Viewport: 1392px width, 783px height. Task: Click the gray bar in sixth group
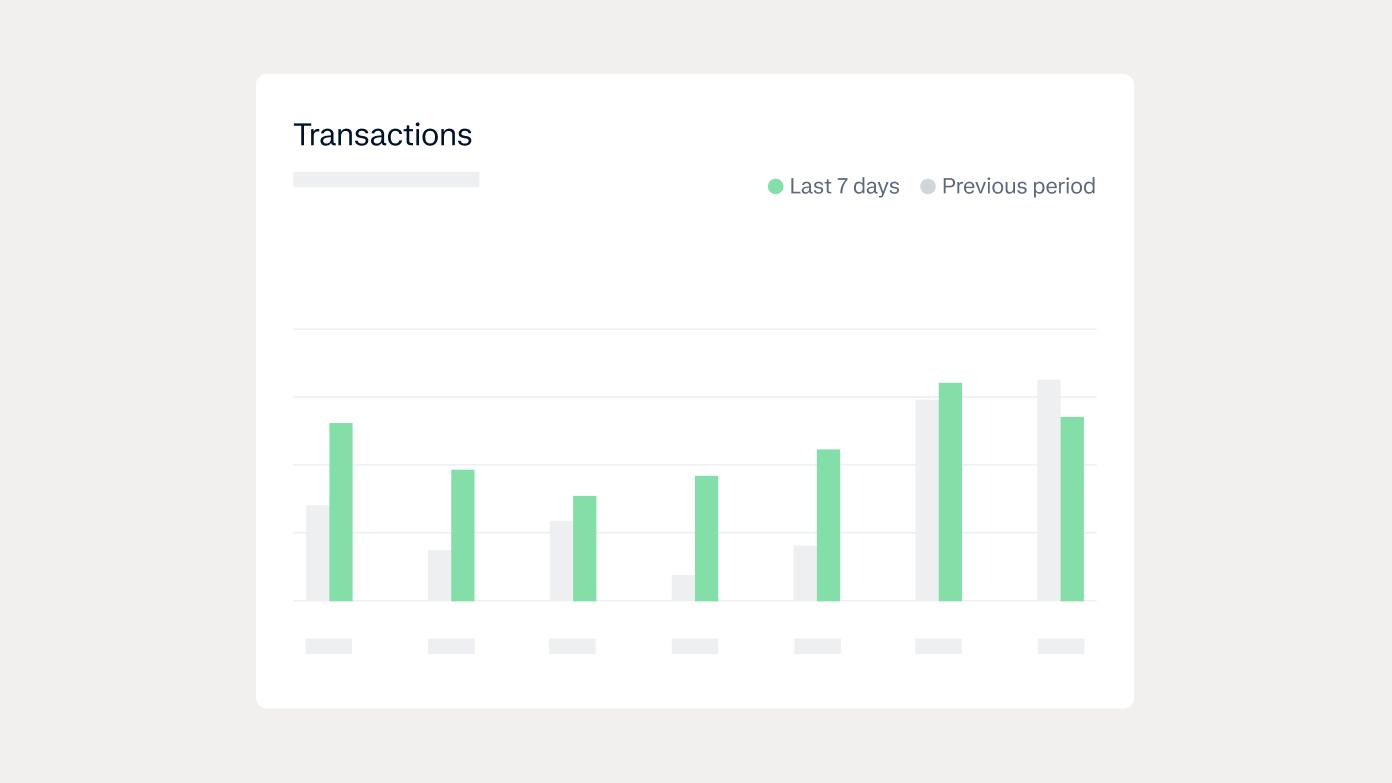point(926,500)
